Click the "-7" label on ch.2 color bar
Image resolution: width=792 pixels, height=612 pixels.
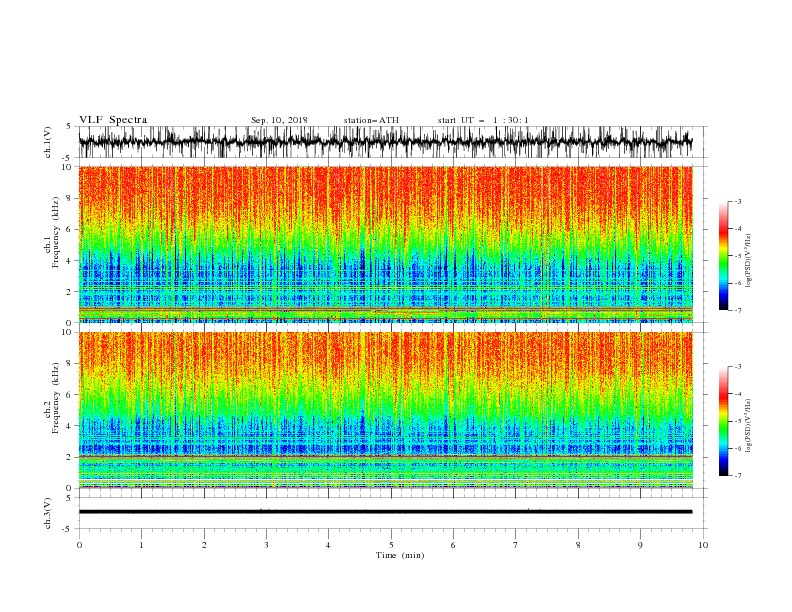point(738,475)
